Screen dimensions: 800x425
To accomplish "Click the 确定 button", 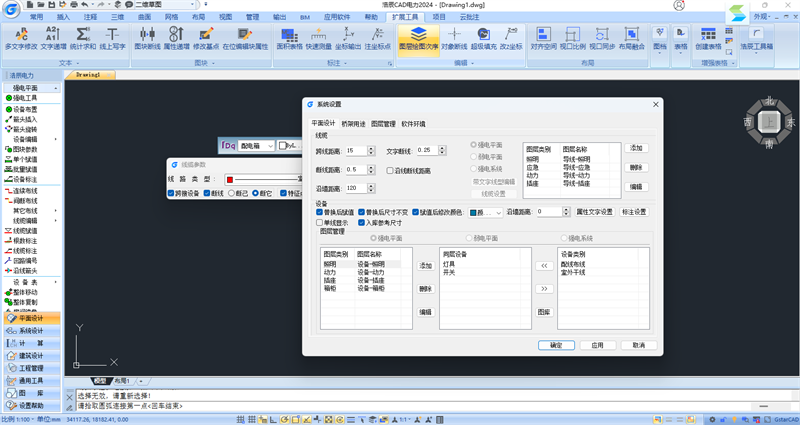I will click(556, 344).
